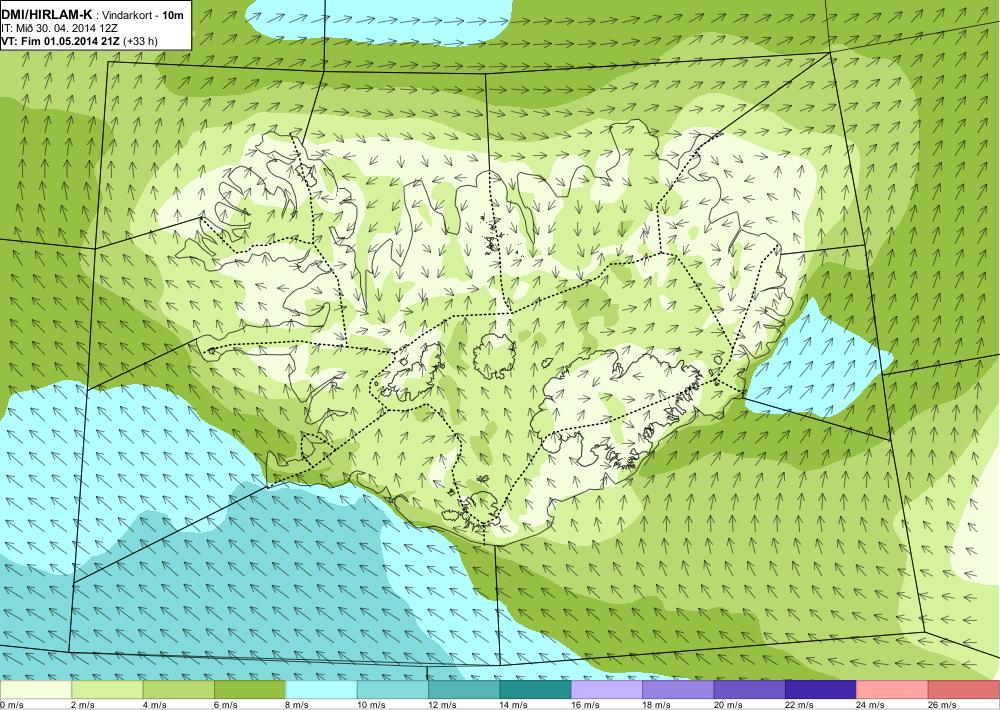Click the lavender 16–18 m/s legend swatch

tap(607, 690)
